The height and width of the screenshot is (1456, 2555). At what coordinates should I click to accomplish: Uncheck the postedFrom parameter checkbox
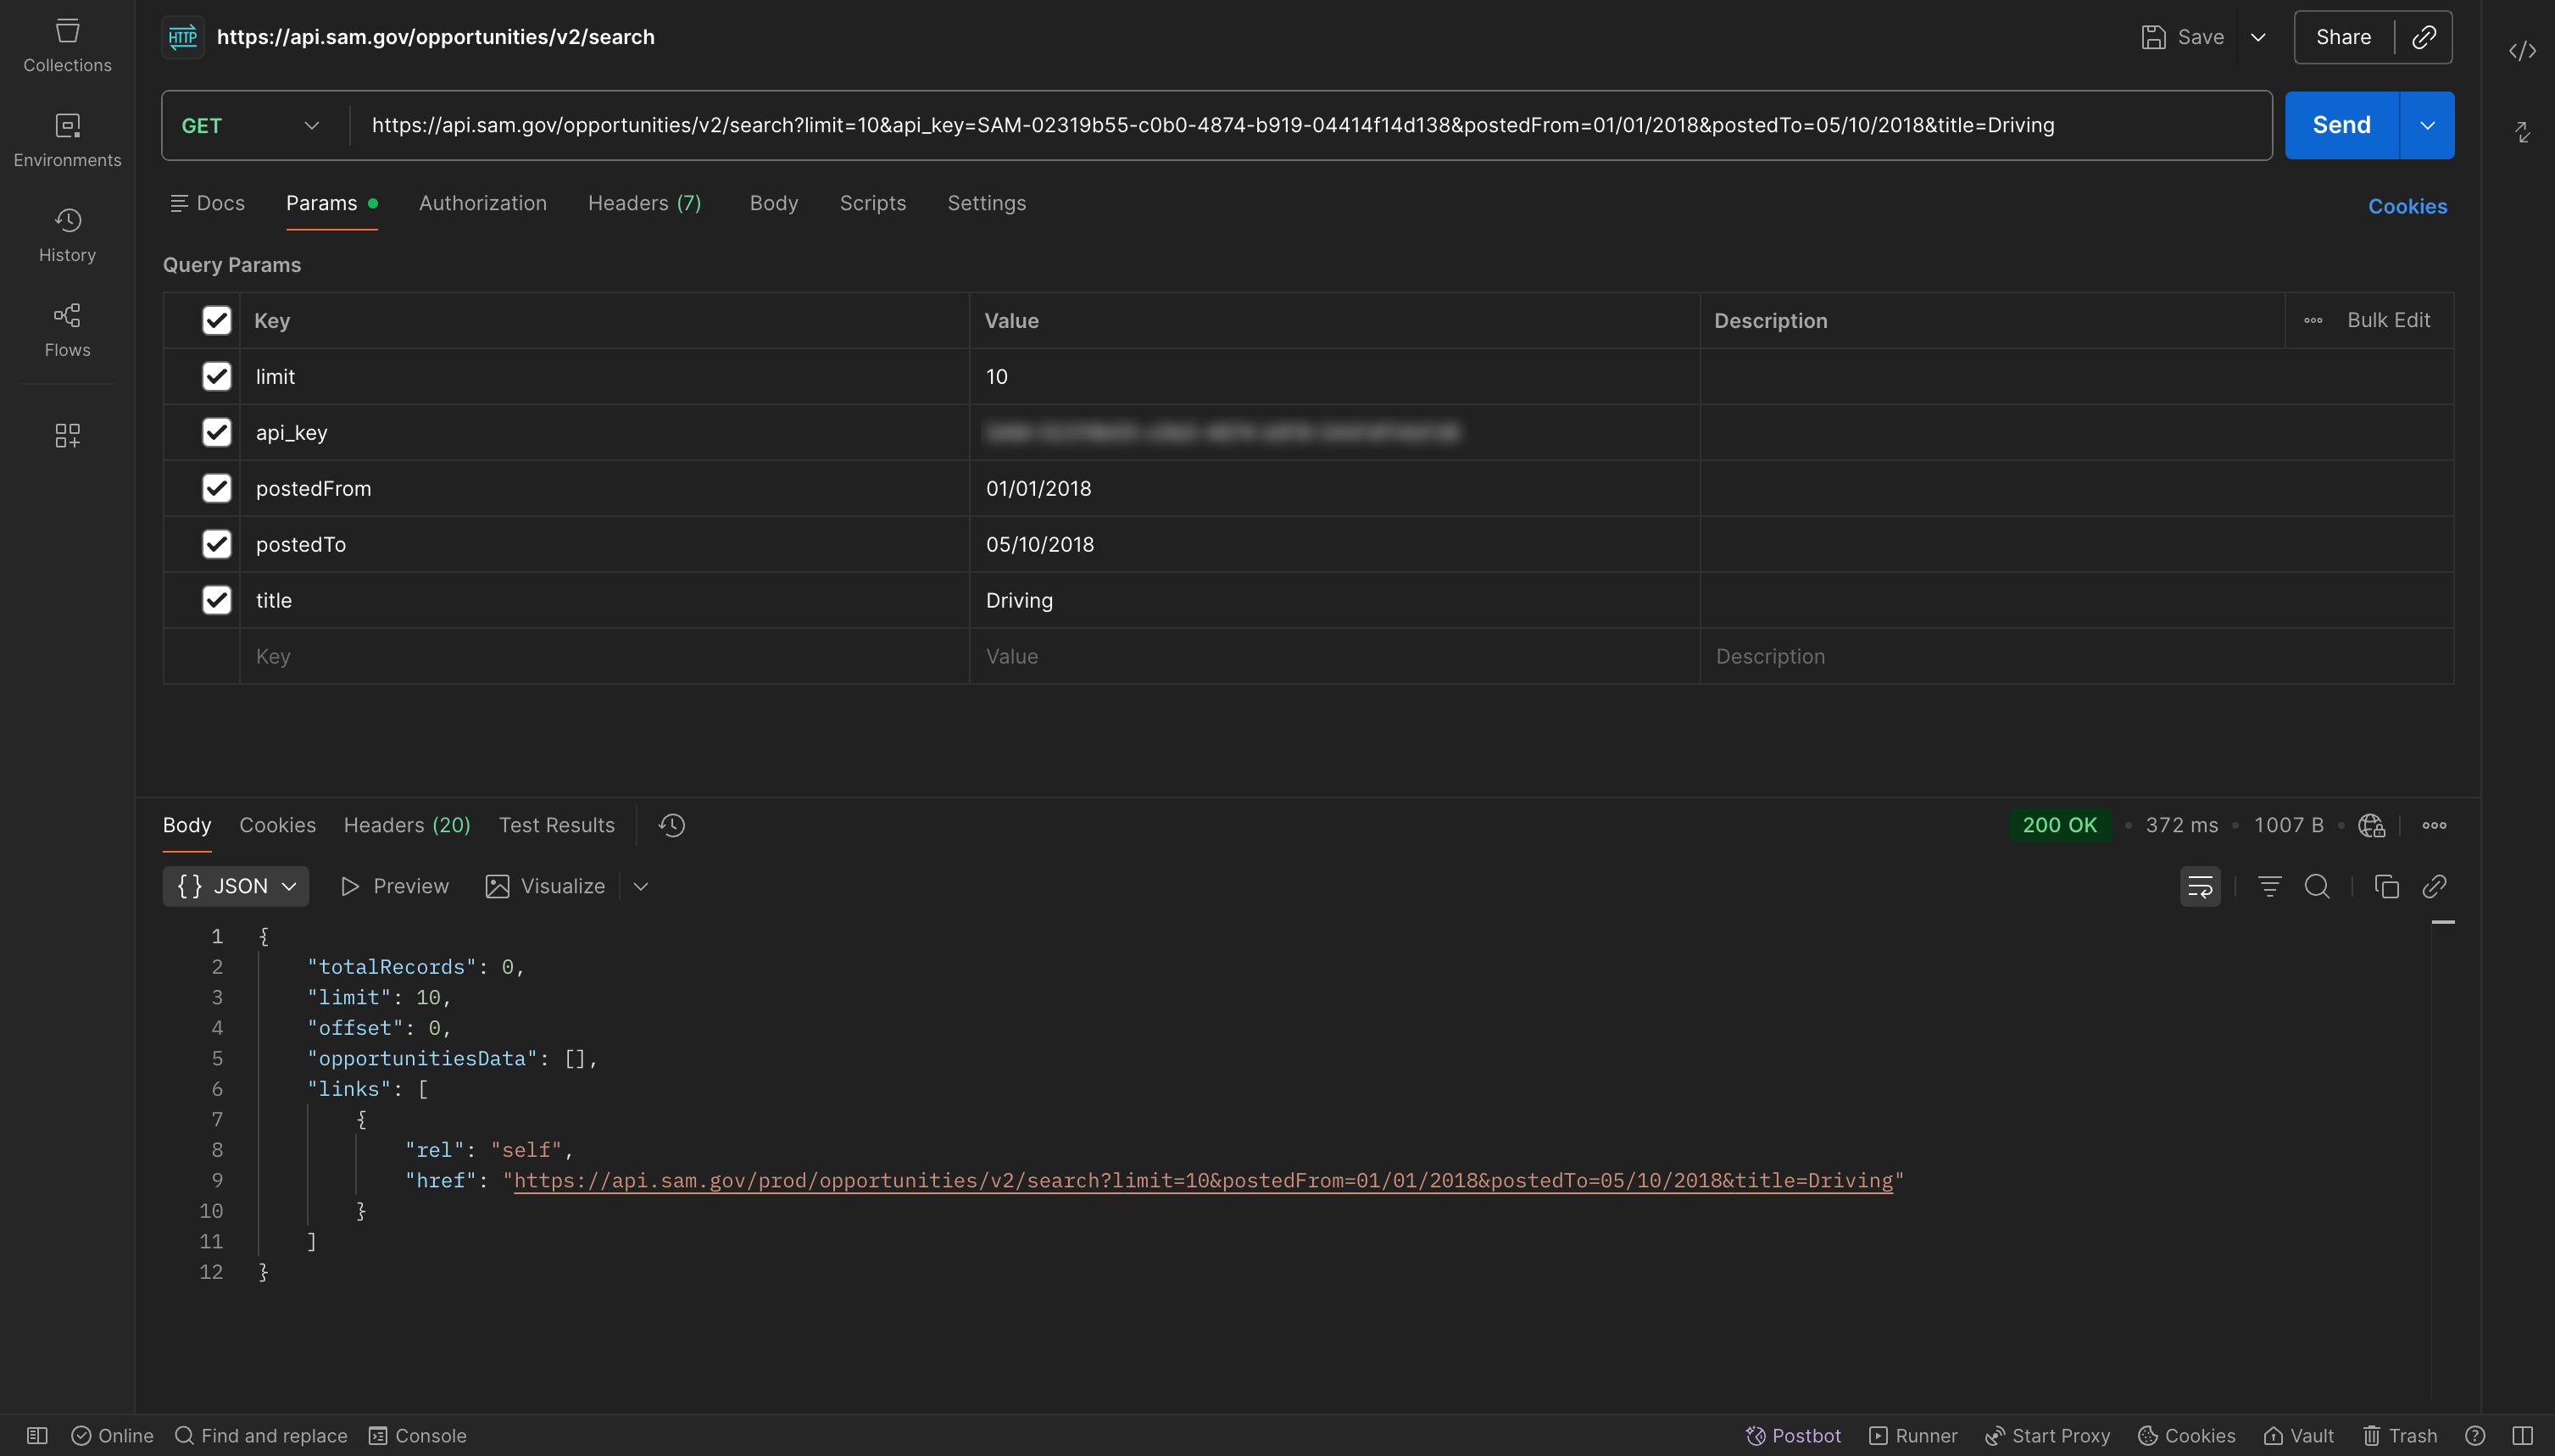(x=216, y=488)
